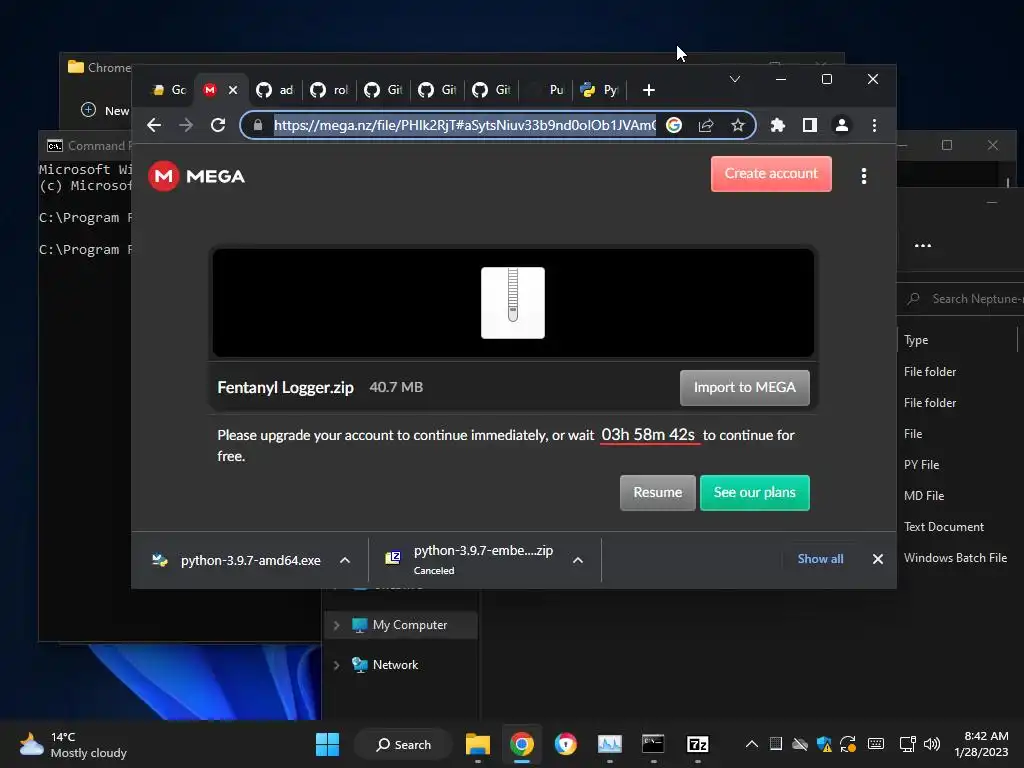Switch to the 'Pu' tab
This screenshot has width=1024, height=768.
click(x=547, y=90)
